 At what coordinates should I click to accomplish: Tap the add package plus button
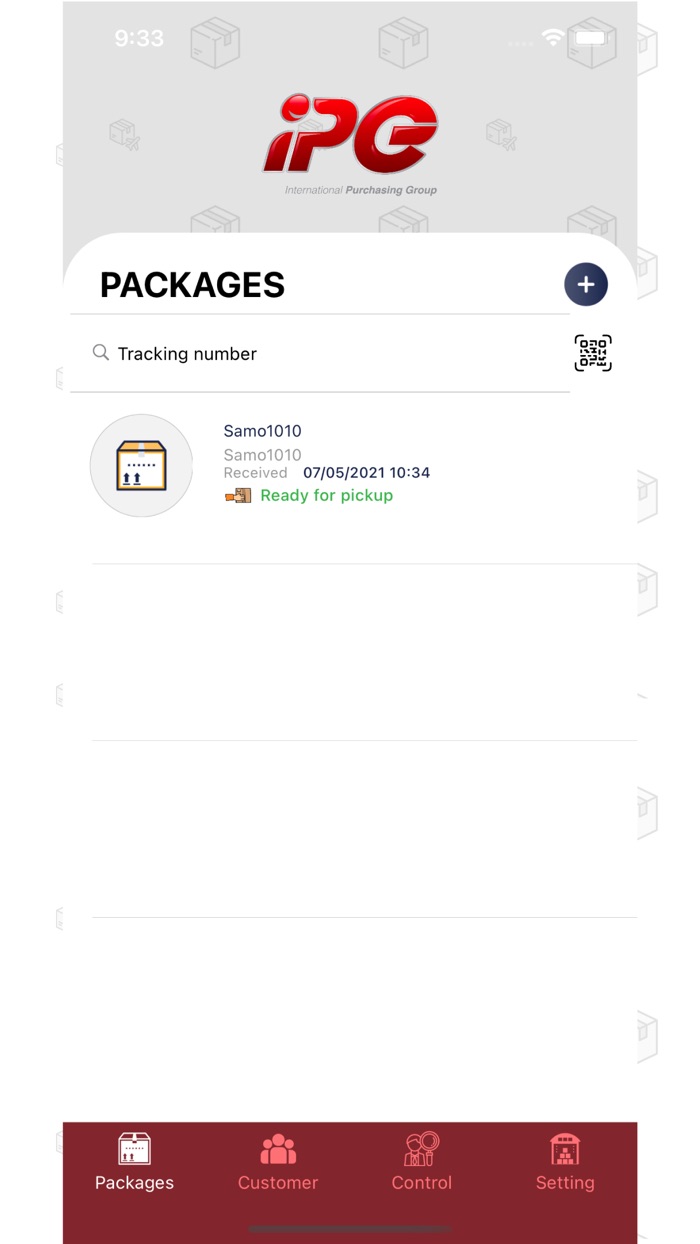[586, 284]
